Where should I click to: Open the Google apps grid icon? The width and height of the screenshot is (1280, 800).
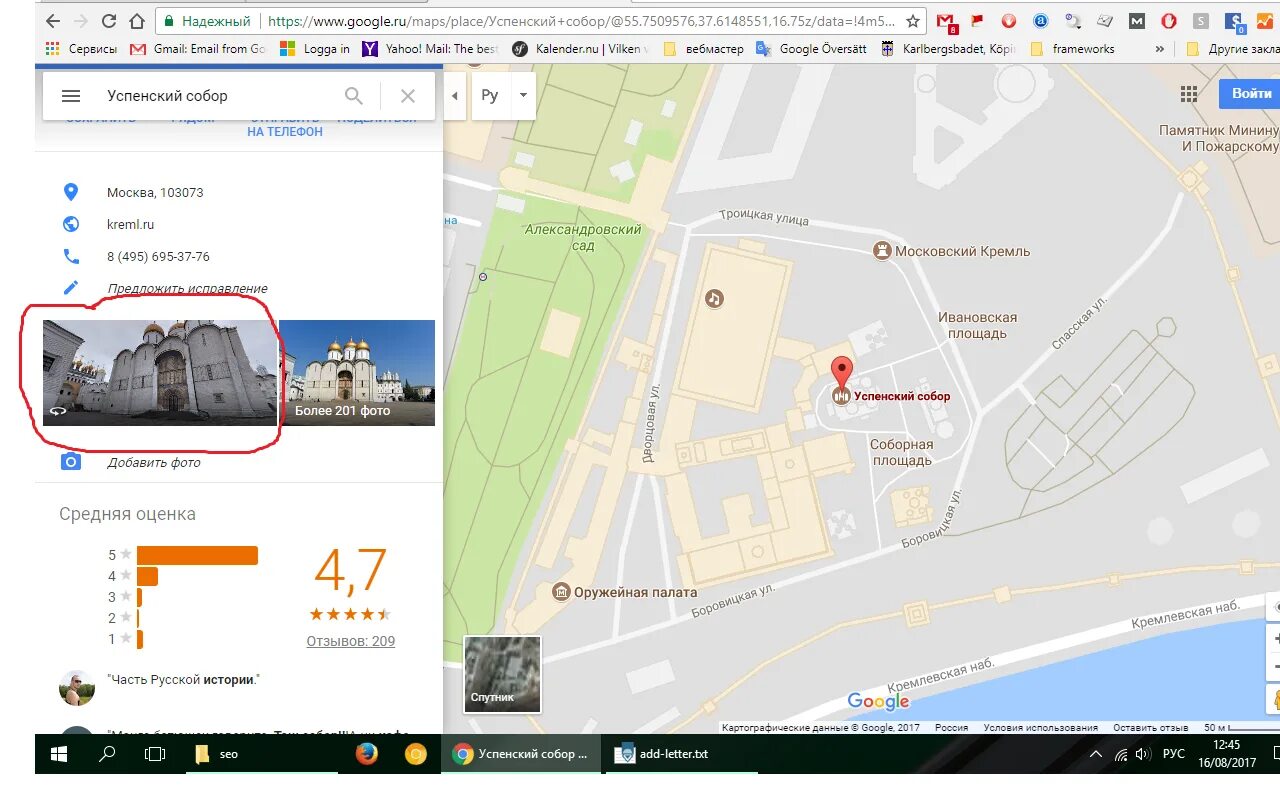(x=1189, y=94)
